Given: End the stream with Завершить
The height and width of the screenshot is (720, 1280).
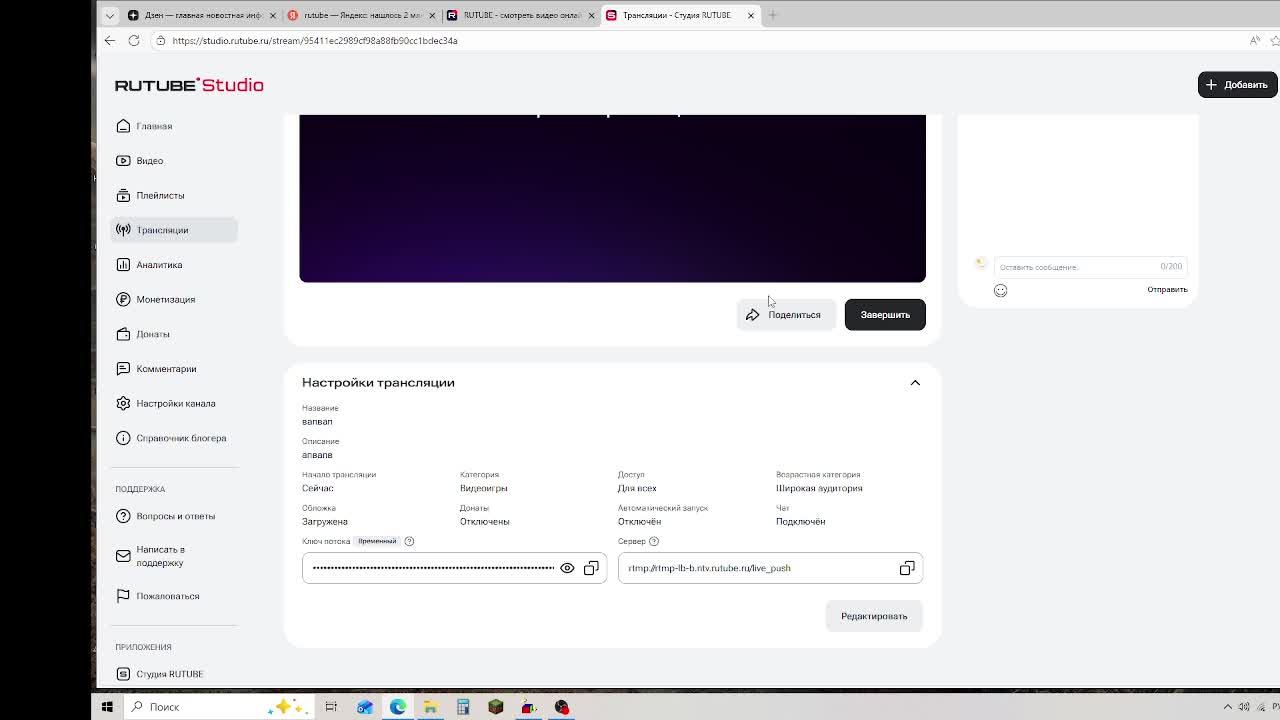Looking at the screenshot, I should pos(885,315).
